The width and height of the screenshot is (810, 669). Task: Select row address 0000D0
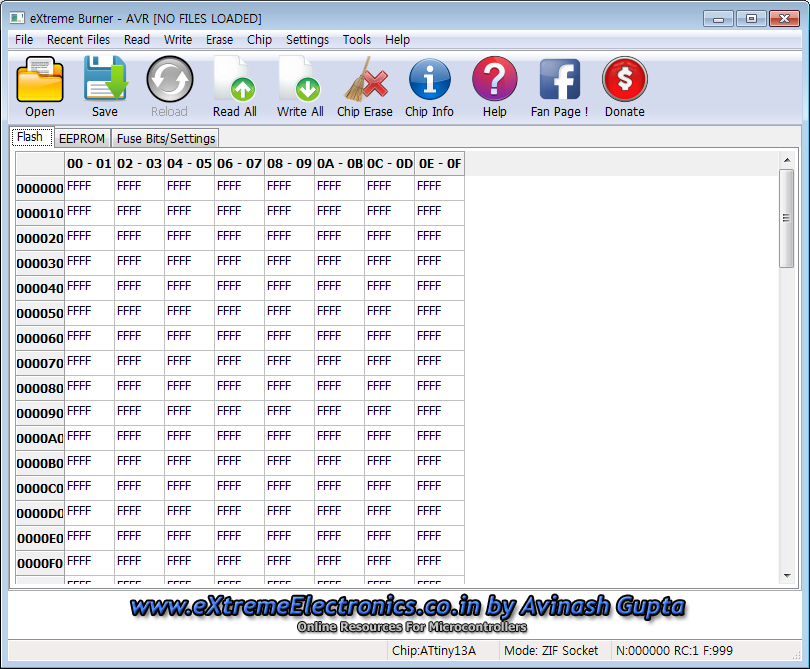(40, 514)
